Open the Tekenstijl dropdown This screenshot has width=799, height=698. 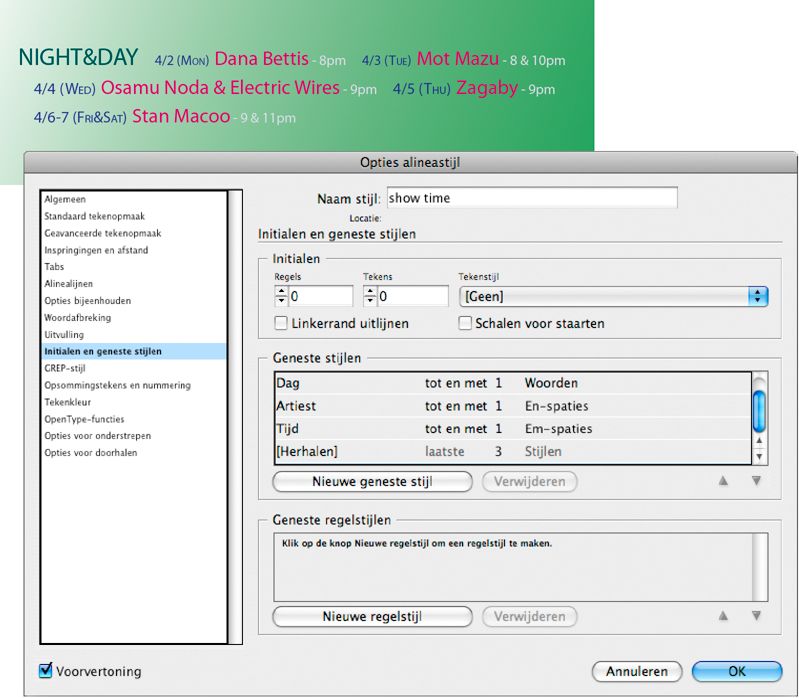click(614, 297)
